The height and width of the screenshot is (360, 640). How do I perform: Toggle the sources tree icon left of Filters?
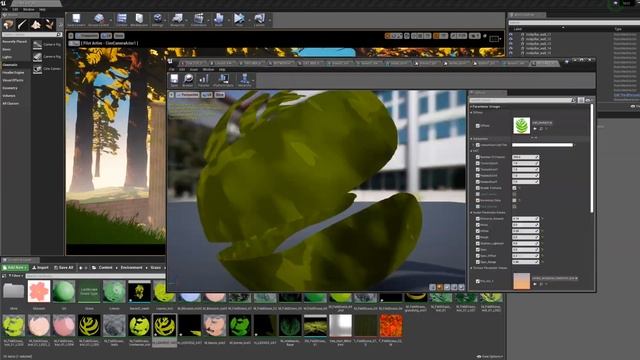click(x=4, y=276)
